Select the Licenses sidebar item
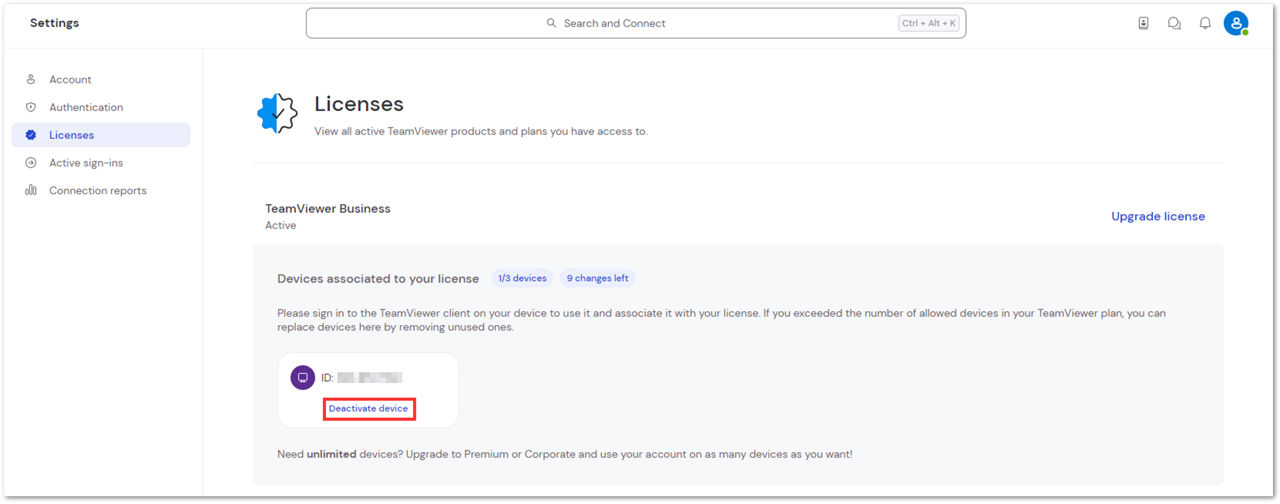 (100, 135)
